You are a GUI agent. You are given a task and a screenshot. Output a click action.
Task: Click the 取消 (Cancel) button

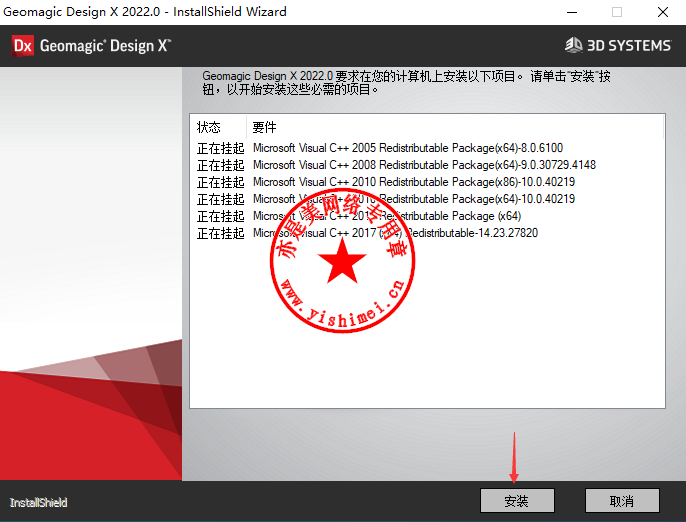click(622, 501)
